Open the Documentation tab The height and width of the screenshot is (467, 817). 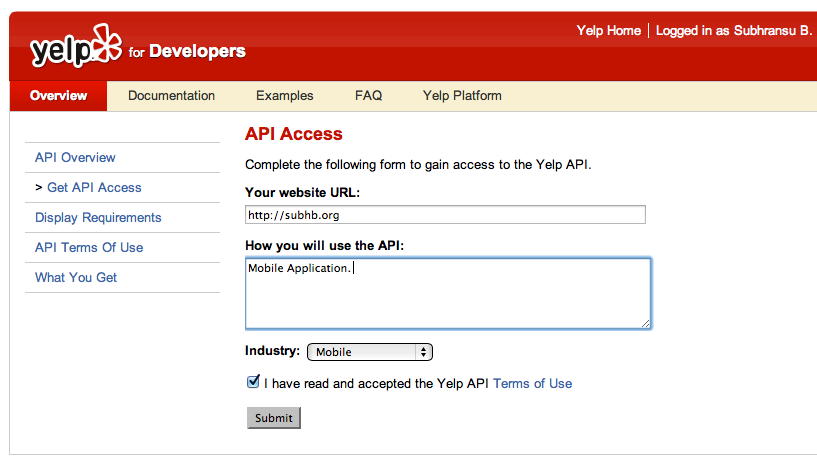pyautogui.click(x=171, y=95)
